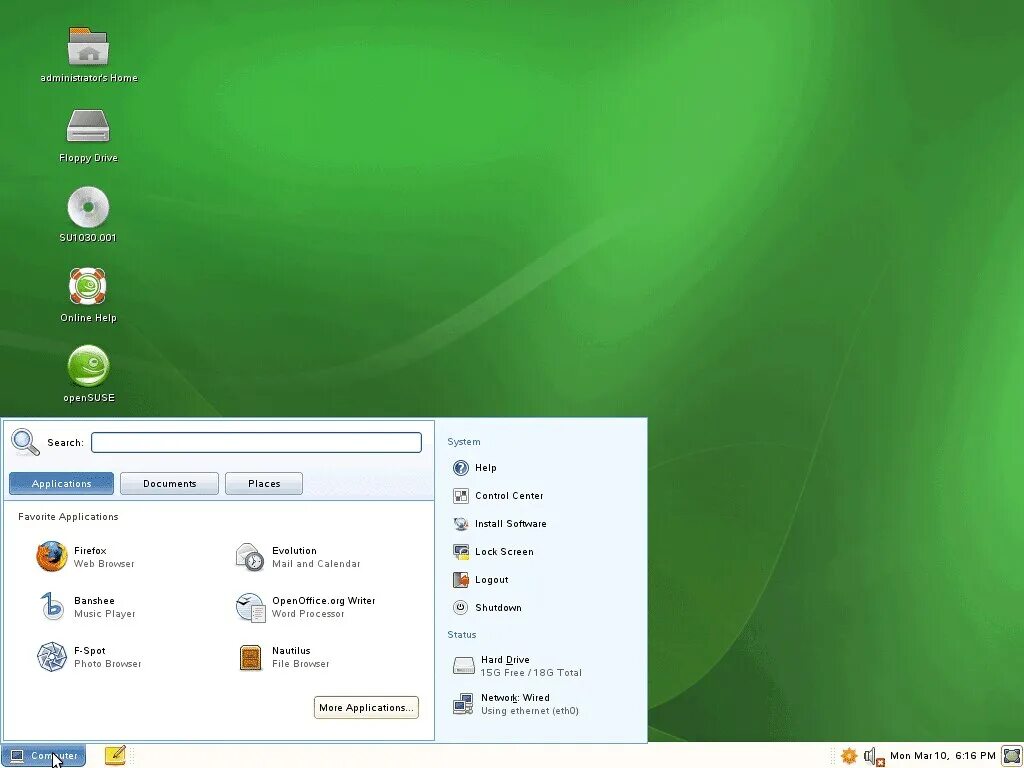Focus the Search input field
Screen dimensions: 1024x768
pyautogui.click(x=256, y=442)
